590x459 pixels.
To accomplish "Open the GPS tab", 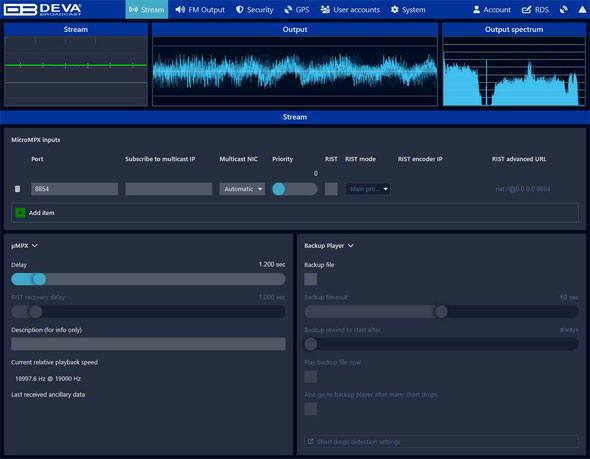I will (297, 9).
